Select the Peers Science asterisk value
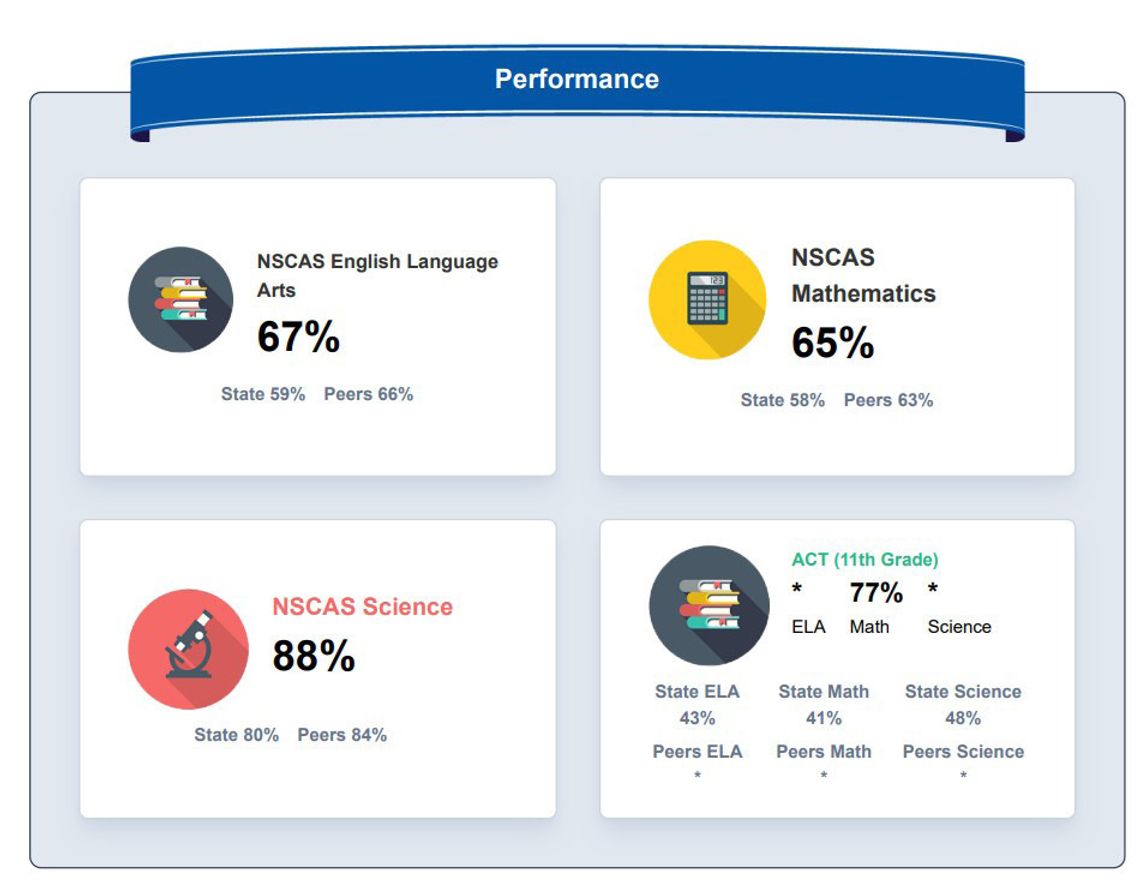This screenshot has width=1140, height=886. (963, 773)
